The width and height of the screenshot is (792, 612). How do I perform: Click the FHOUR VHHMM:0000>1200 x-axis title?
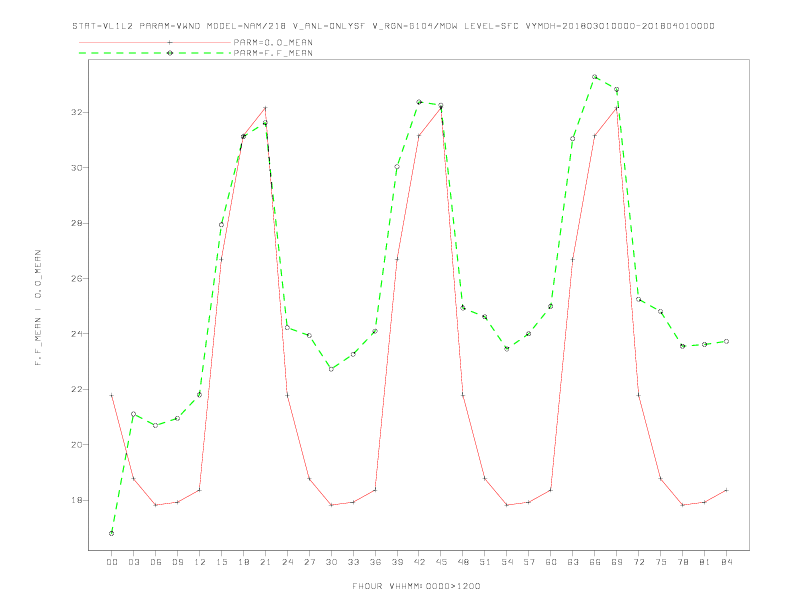click(416, 586)
